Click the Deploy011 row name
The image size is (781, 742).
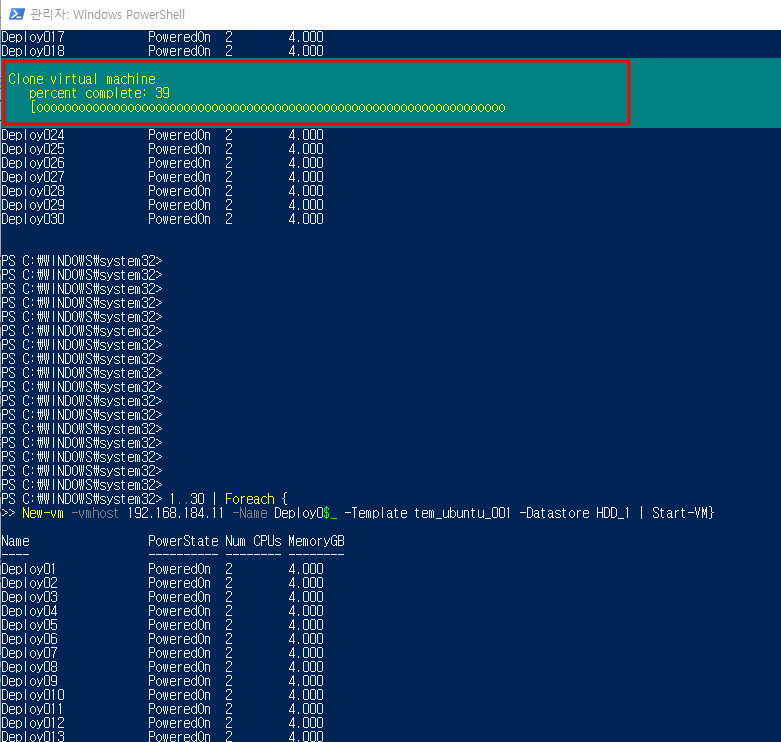coord(32,709)
